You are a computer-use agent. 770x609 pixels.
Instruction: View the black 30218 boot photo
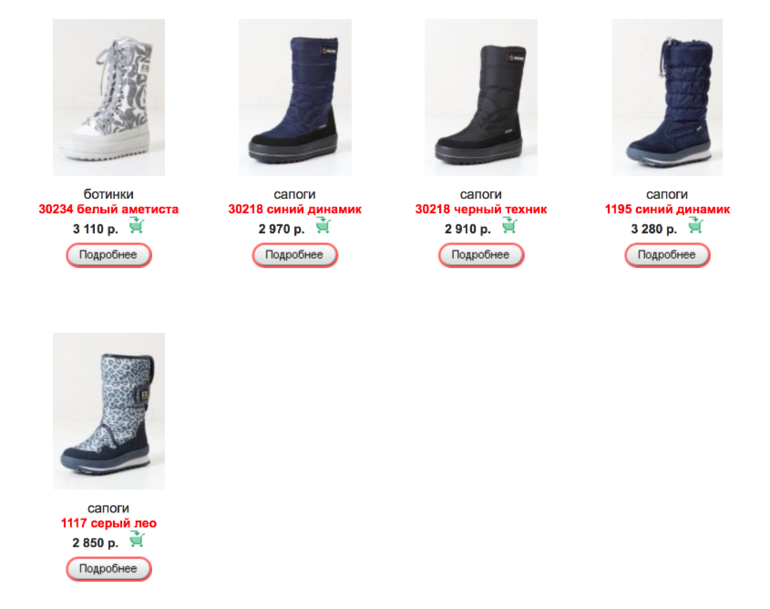tap(481, 97)
